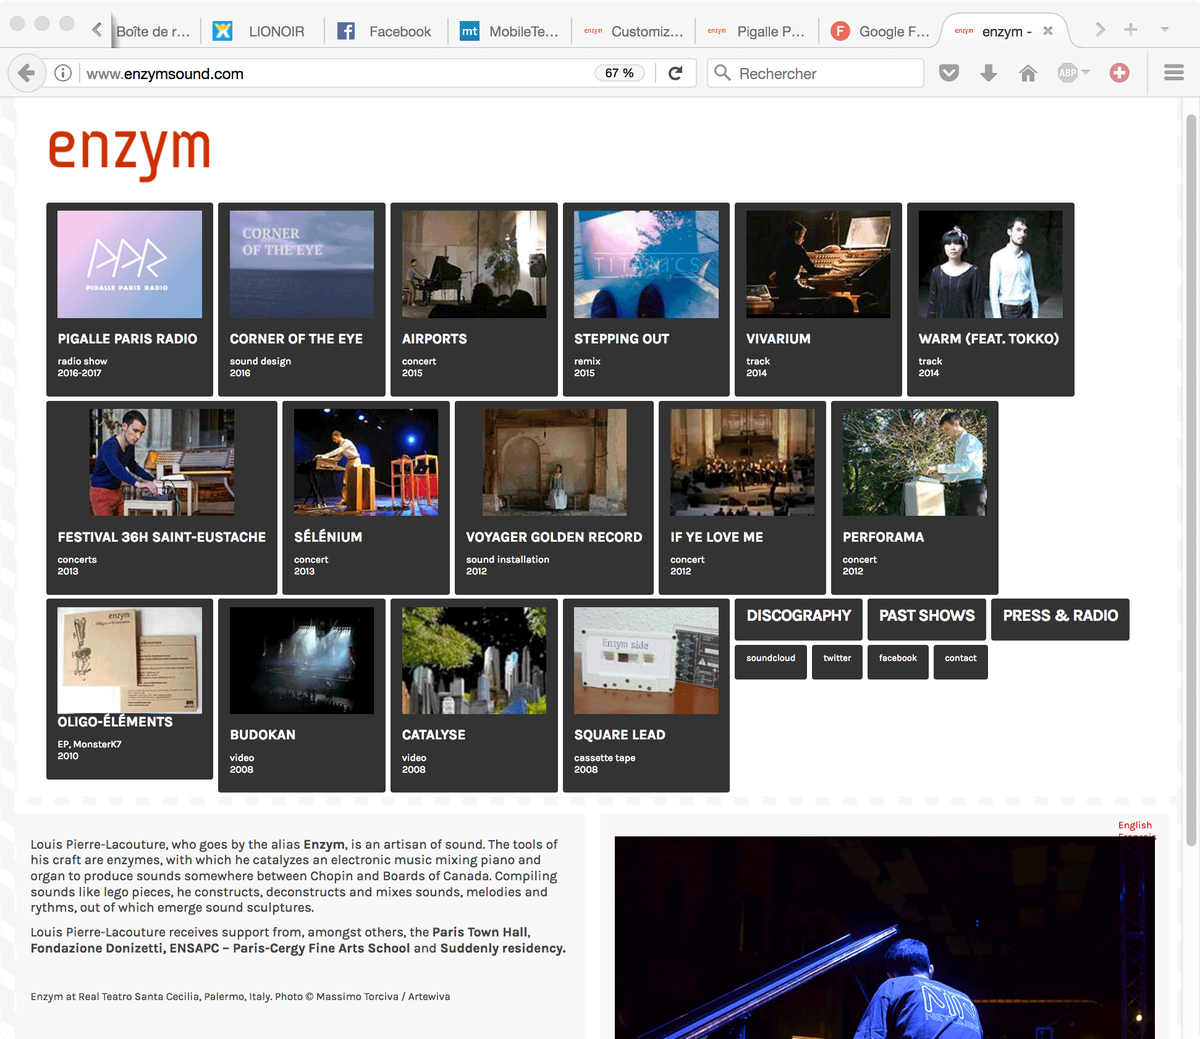Open the Oligo-Éléments EP thumbnail

pos(130,660)
